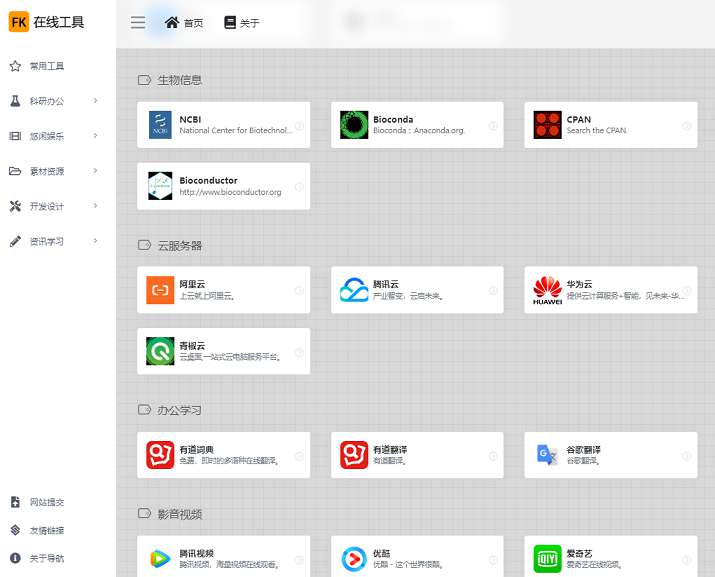Click the Bioconductor logo icon
The width and height of the screenshot is (715, 577).
[x=160, y=186]
